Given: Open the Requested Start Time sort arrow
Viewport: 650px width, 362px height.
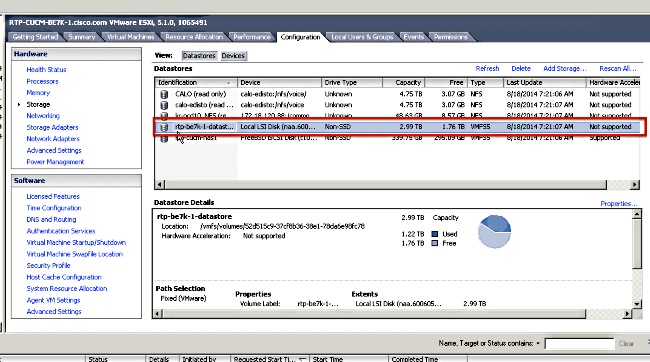Looking at the screenshot, I should 302,359.
